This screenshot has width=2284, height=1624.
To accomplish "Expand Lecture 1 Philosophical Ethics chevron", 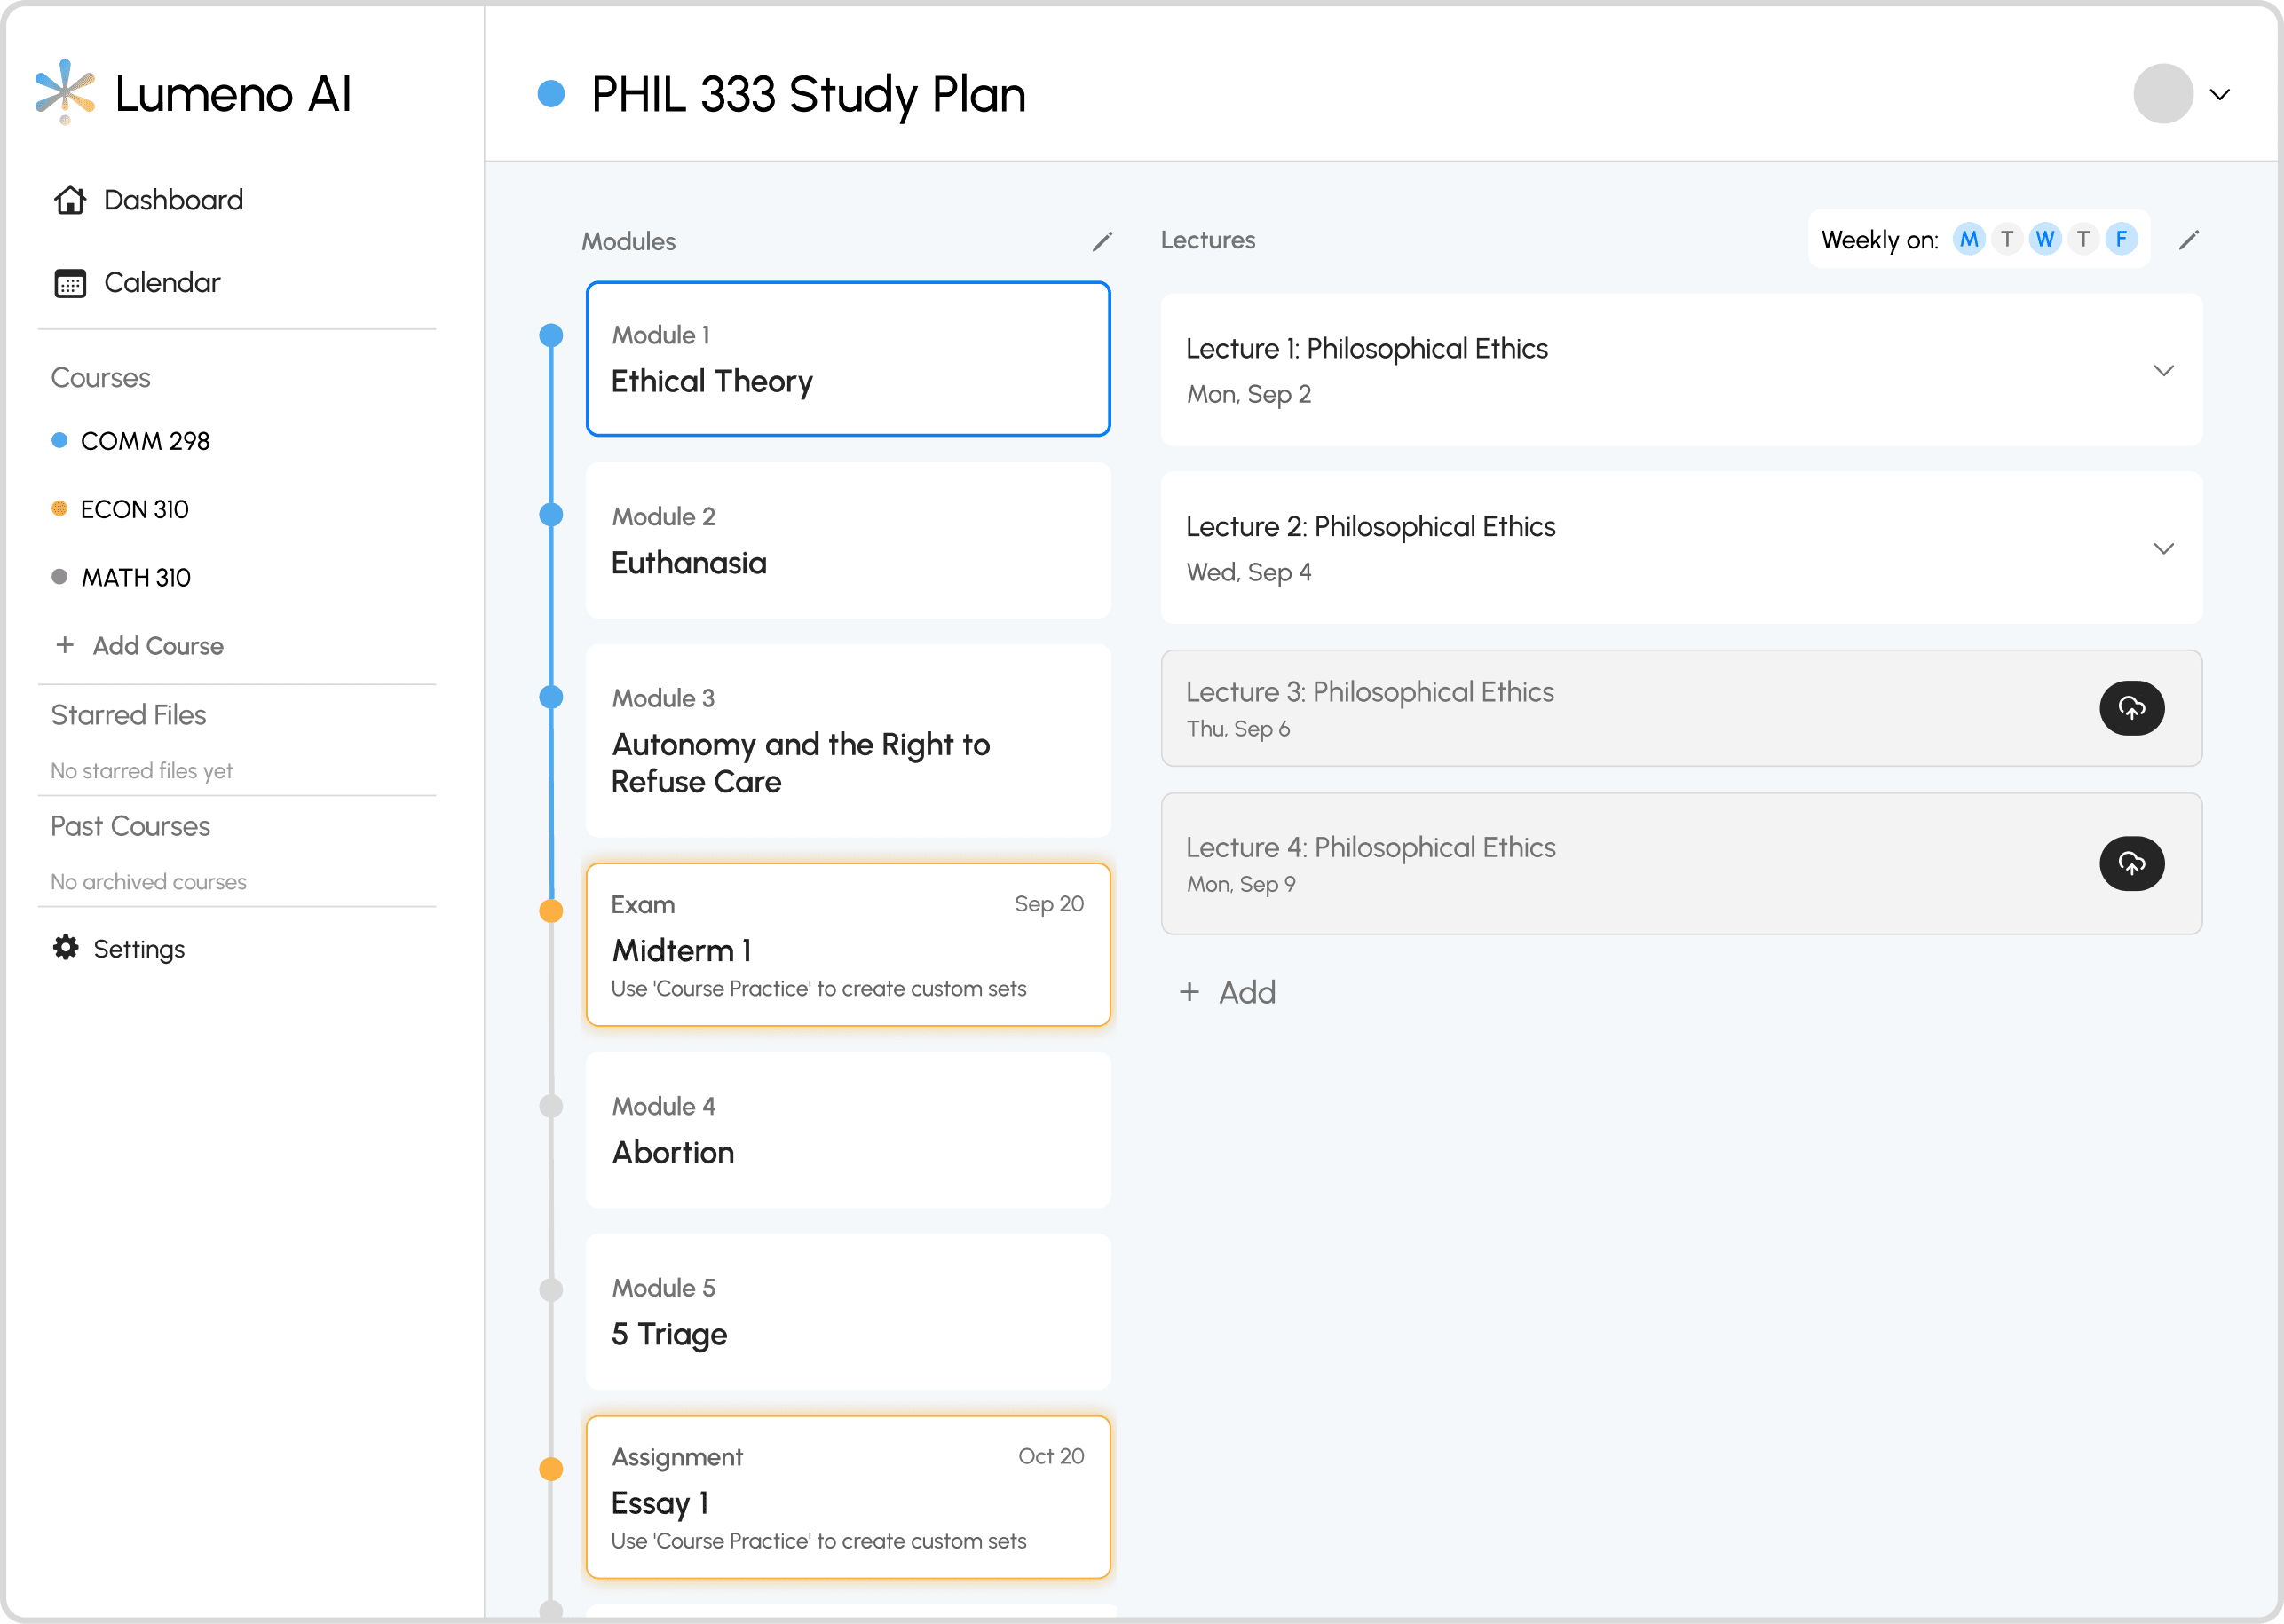I will (2163, 371).
